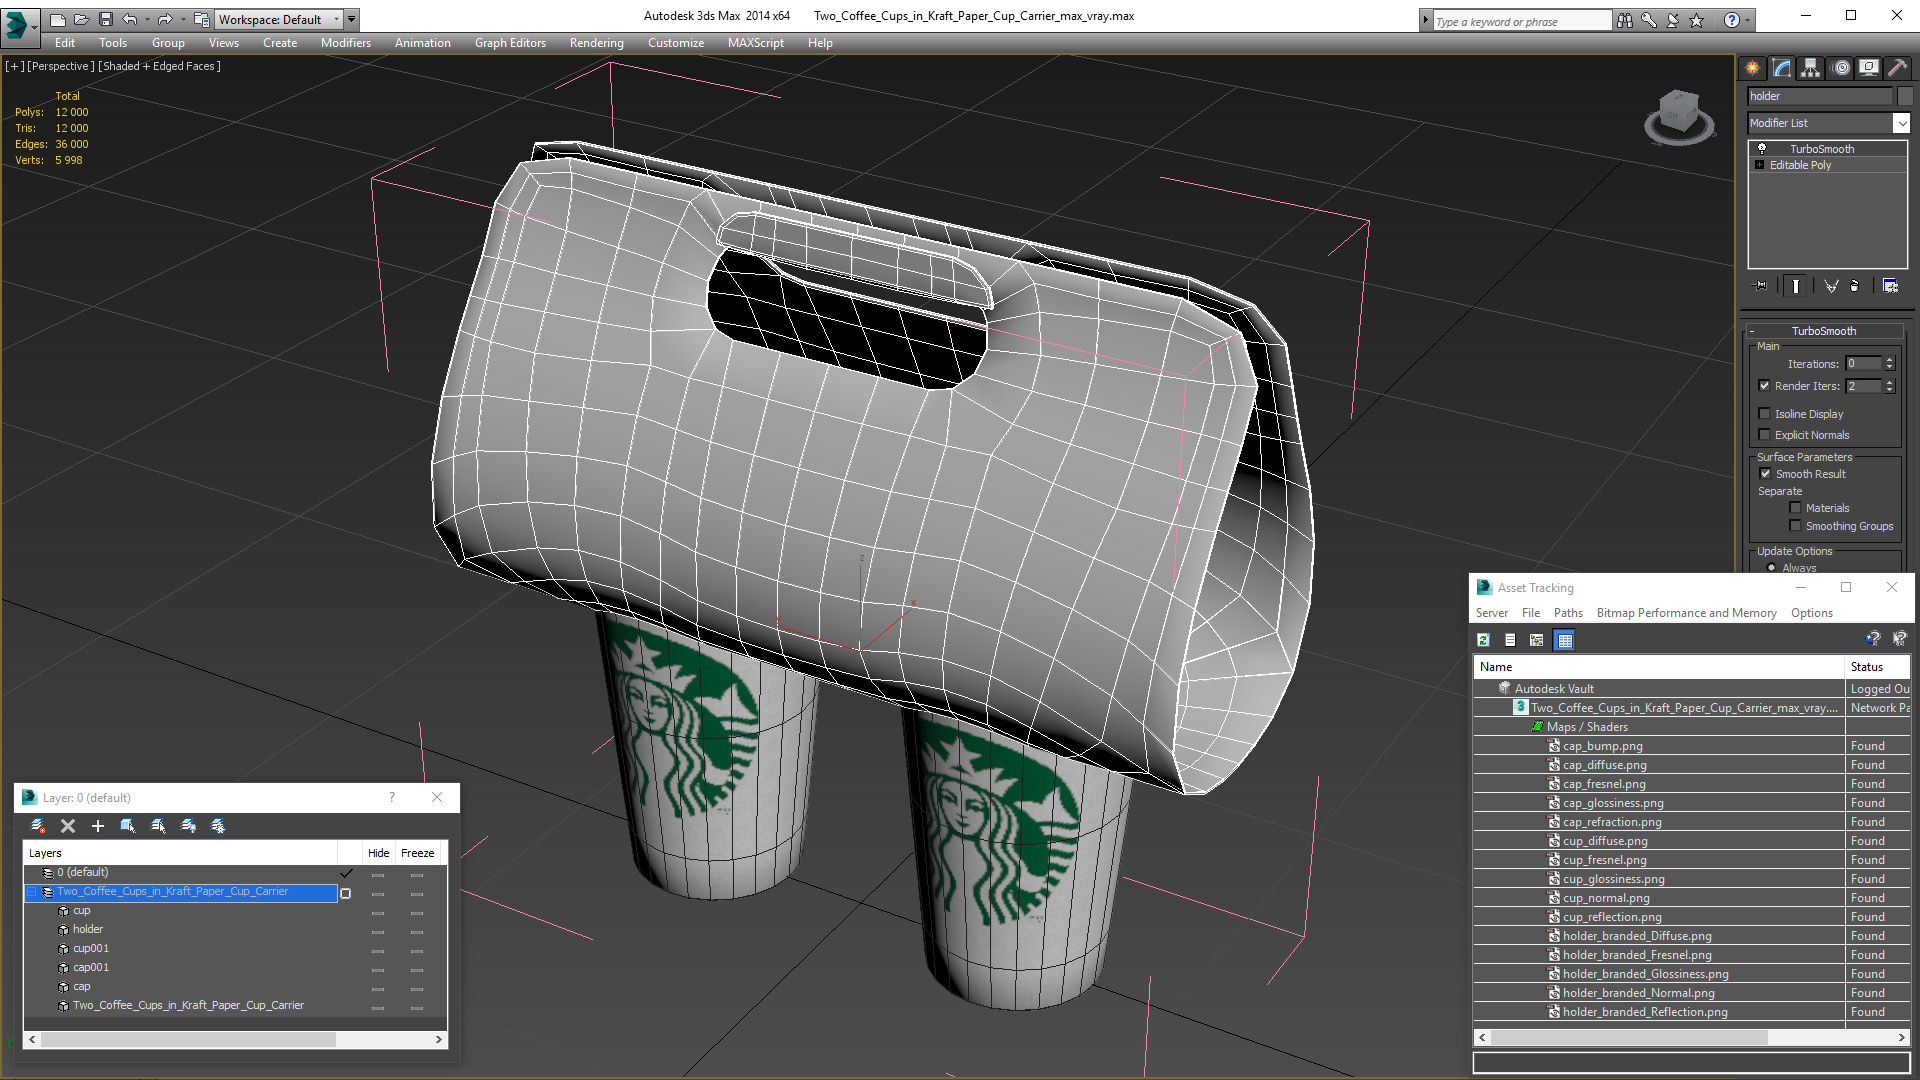Click the Hide column header in Layers
This screenshot has height=1080, width=1920.
click(378, 853)
